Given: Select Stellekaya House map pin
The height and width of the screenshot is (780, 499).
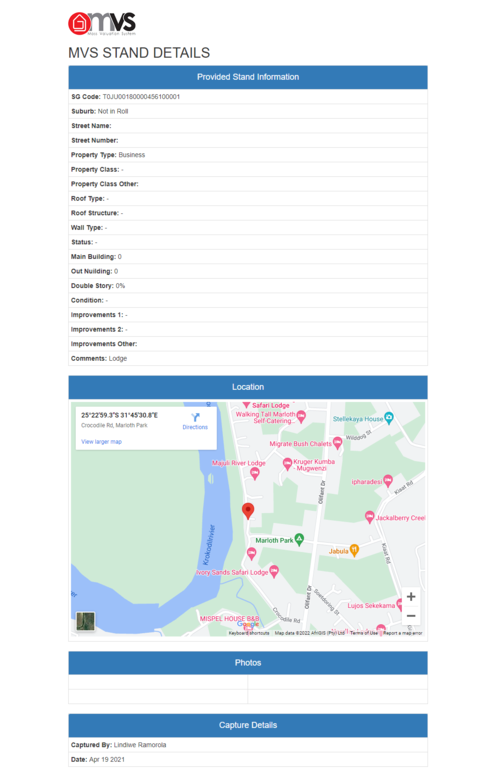Looking at the screenshot, I should [389, 418].
